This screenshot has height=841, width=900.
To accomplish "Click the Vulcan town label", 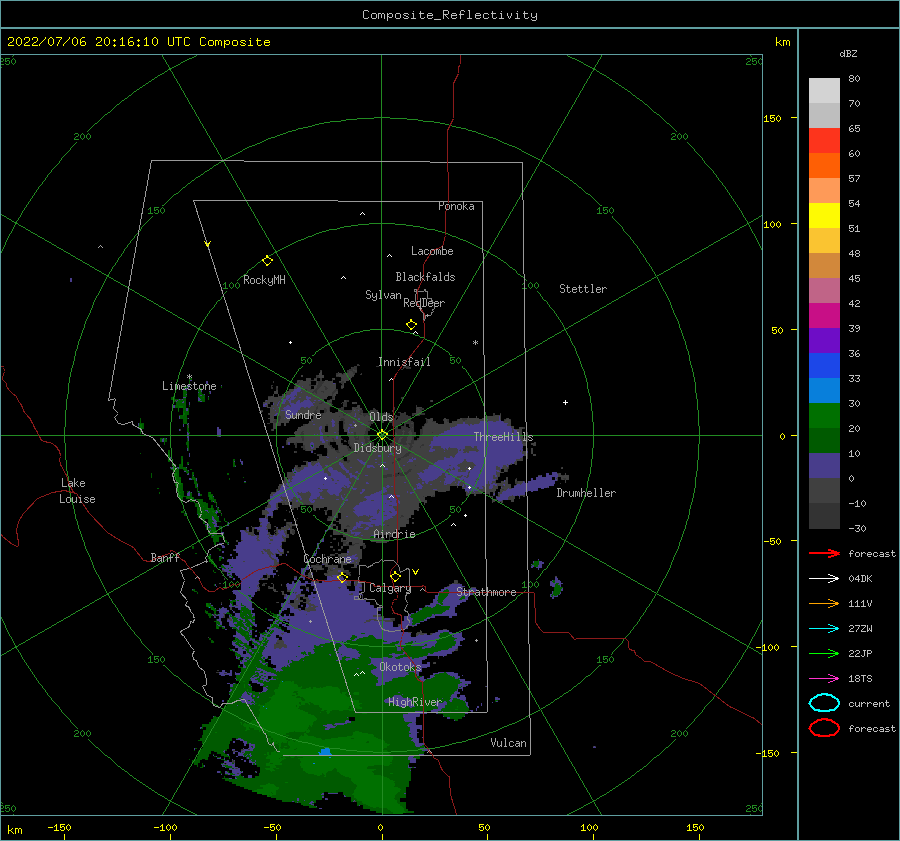I will (x=509, y=743).
